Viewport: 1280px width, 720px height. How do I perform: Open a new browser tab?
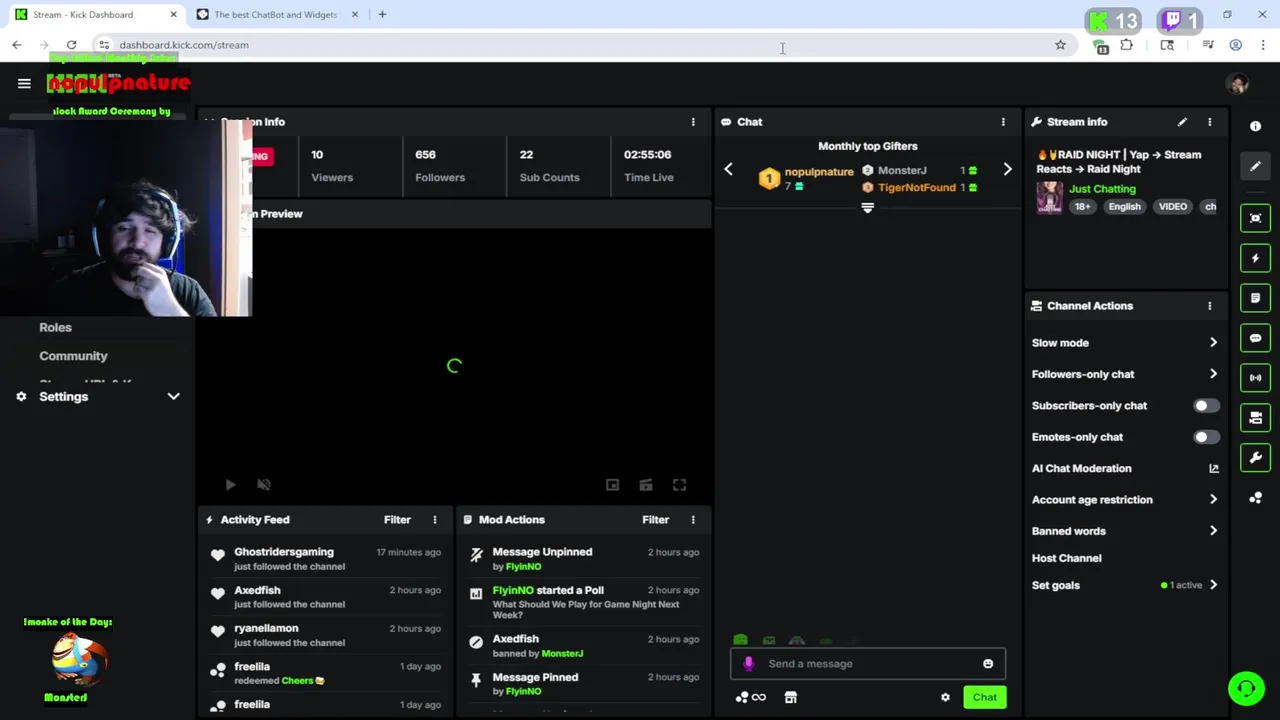click(x=382, y=15)
